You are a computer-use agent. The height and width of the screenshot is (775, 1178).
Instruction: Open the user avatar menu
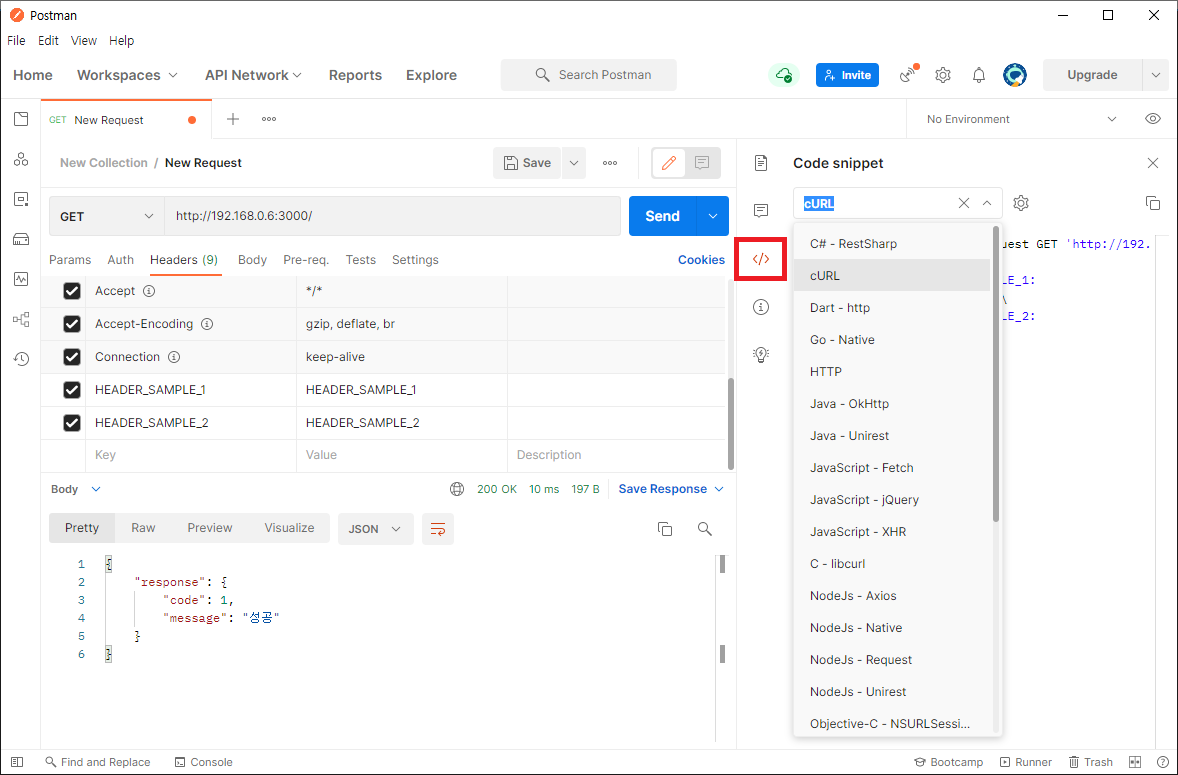point(1015,75)
